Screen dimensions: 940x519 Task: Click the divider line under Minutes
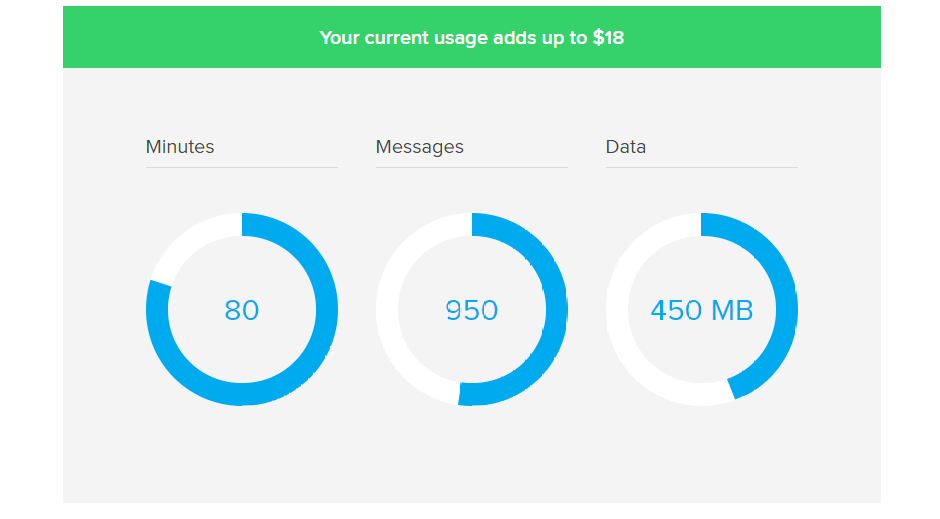tap(242, 167)
